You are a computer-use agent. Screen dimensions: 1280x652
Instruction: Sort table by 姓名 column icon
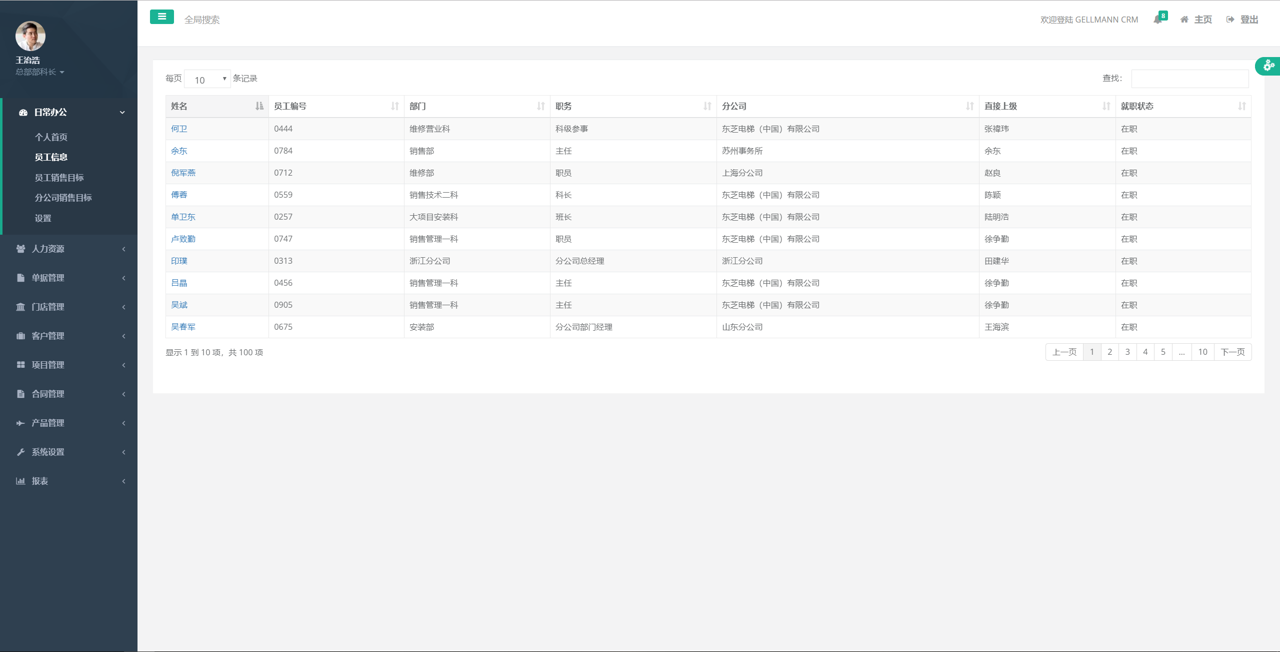259,106
